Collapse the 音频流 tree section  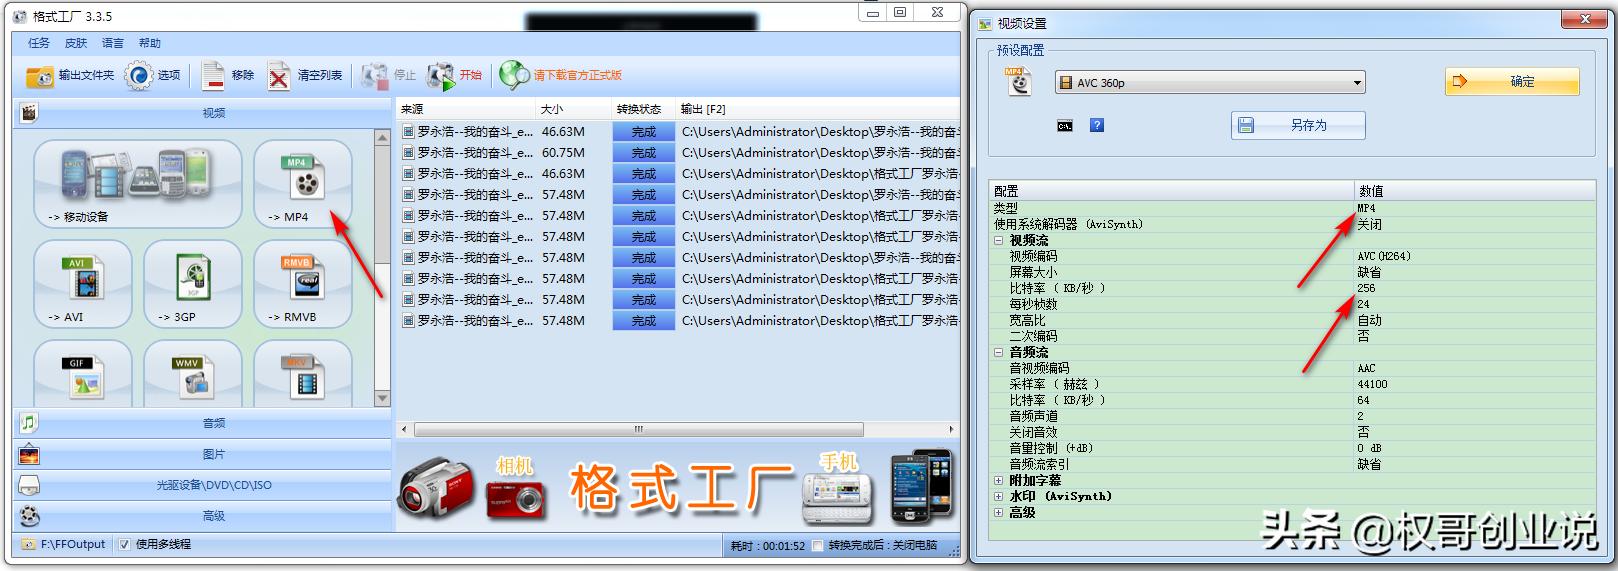point(998,352)
